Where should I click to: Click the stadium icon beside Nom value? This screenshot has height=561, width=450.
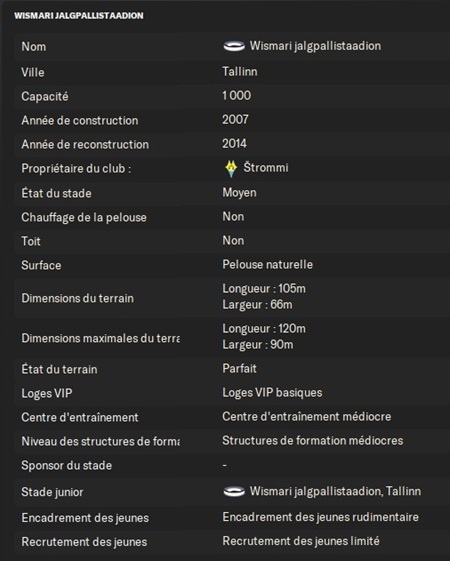point(234,47)
